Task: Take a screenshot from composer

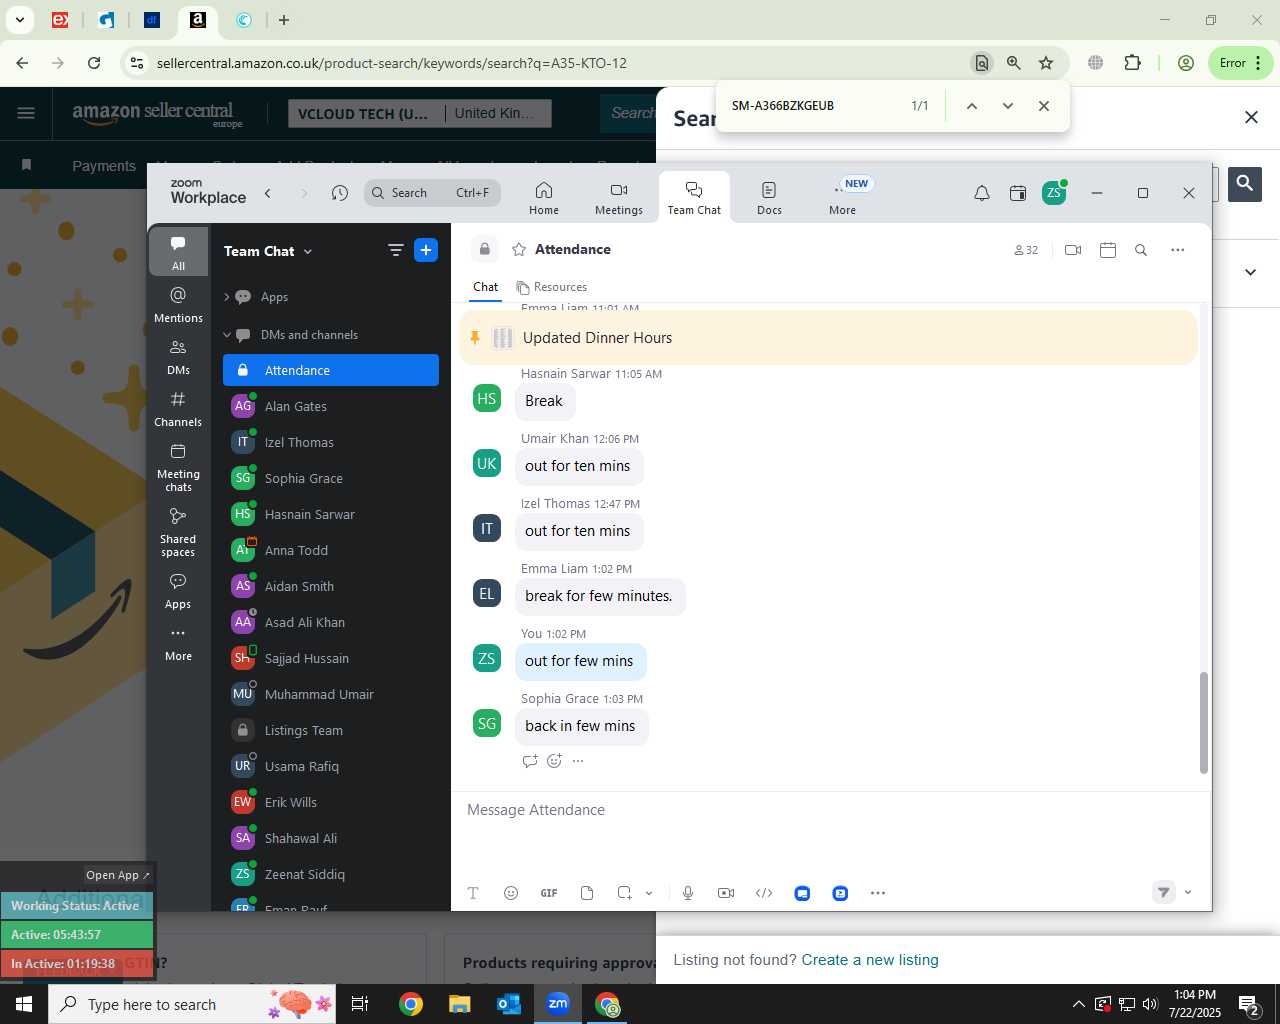Action: (625, 893)
